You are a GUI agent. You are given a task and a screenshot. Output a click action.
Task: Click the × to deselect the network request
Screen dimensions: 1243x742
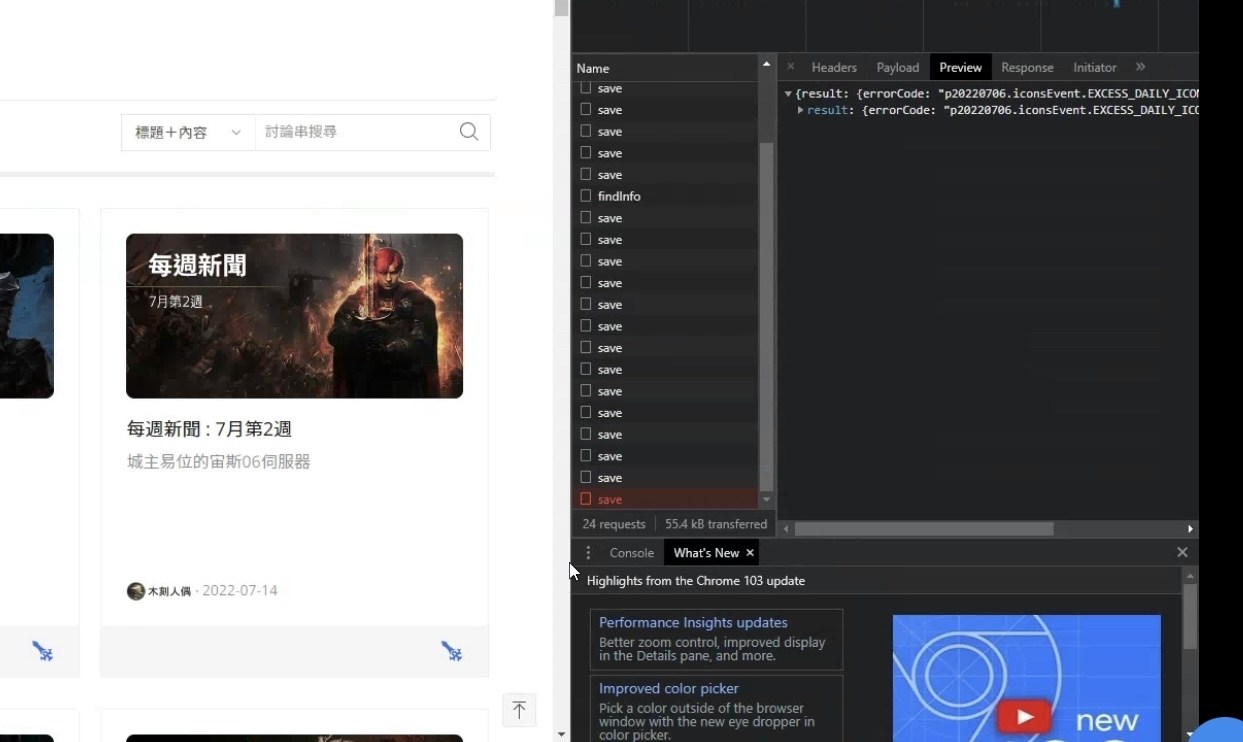[x=790, y=66]
